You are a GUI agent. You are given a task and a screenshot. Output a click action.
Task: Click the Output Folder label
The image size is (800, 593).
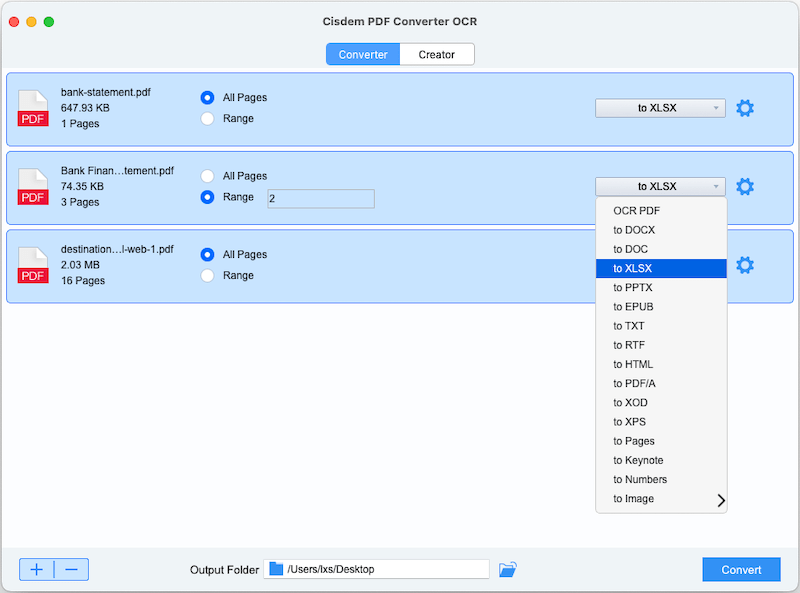[x=224, y=570]
